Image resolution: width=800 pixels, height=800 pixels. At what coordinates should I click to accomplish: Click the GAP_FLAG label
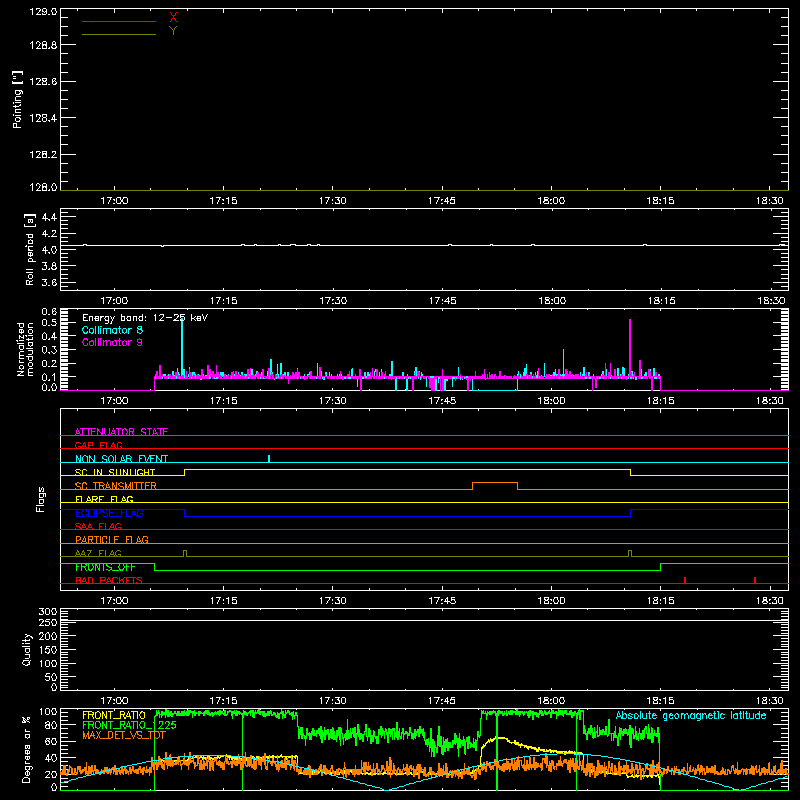98,445
